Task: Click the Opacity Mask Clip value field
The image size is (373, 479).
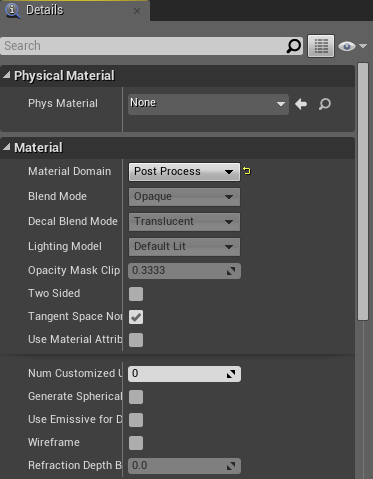Action: [184, 271]
